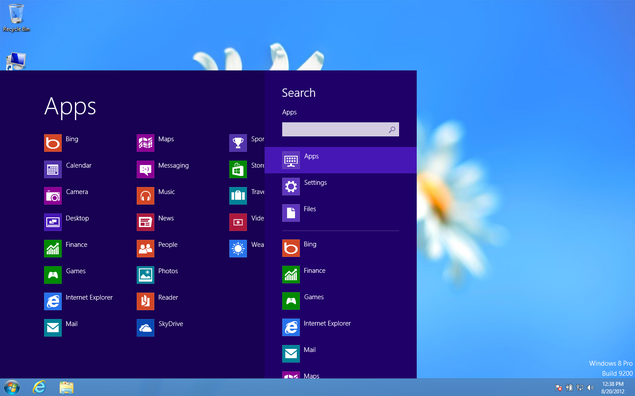Choose Mail in the Search panel

pyautogui.click(x=299, y=353)
